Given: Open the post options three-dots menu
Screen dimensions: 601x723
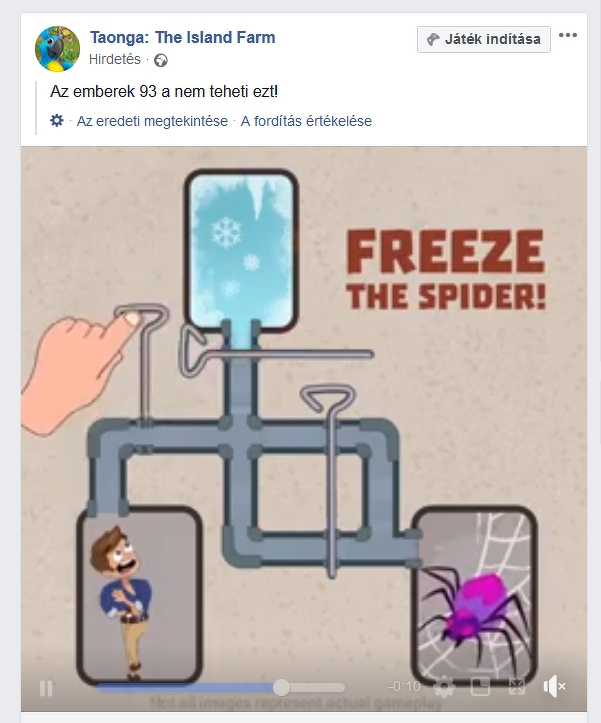Looking at the screenshot, I should pyautogui.click(x=568, y=35).
